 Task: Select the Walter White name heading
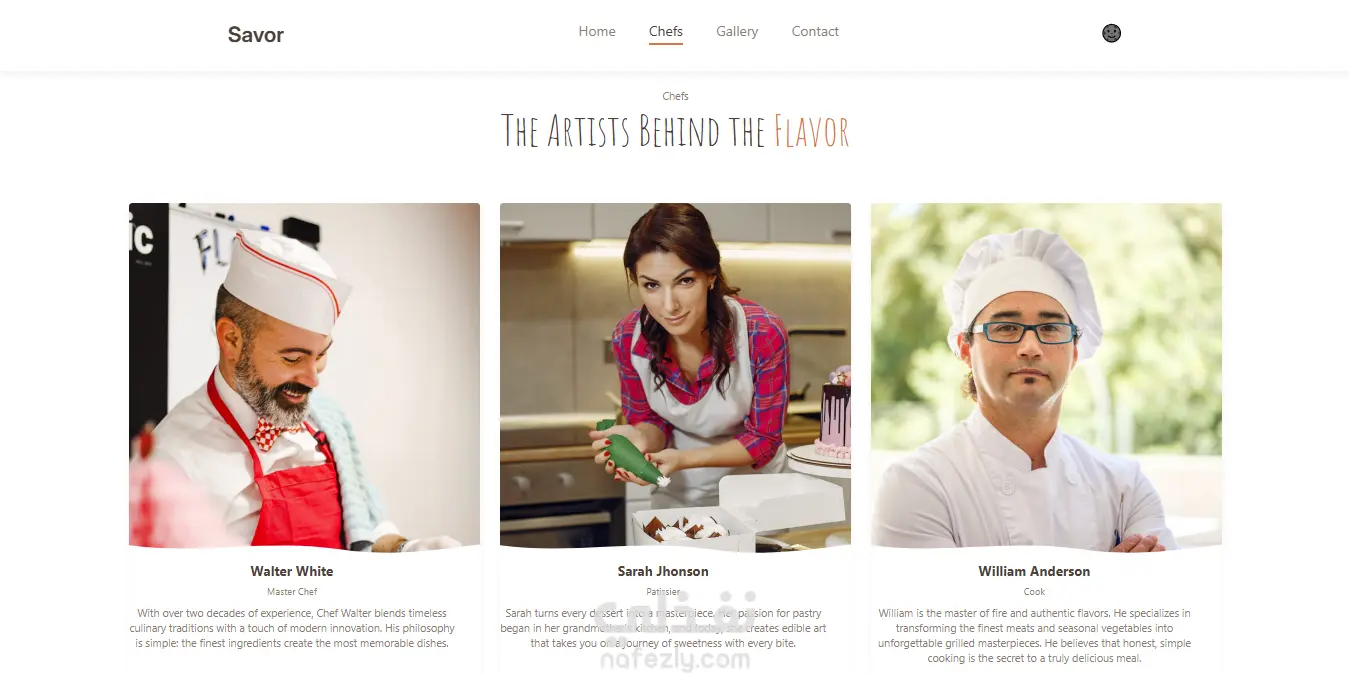coord(292,572)
